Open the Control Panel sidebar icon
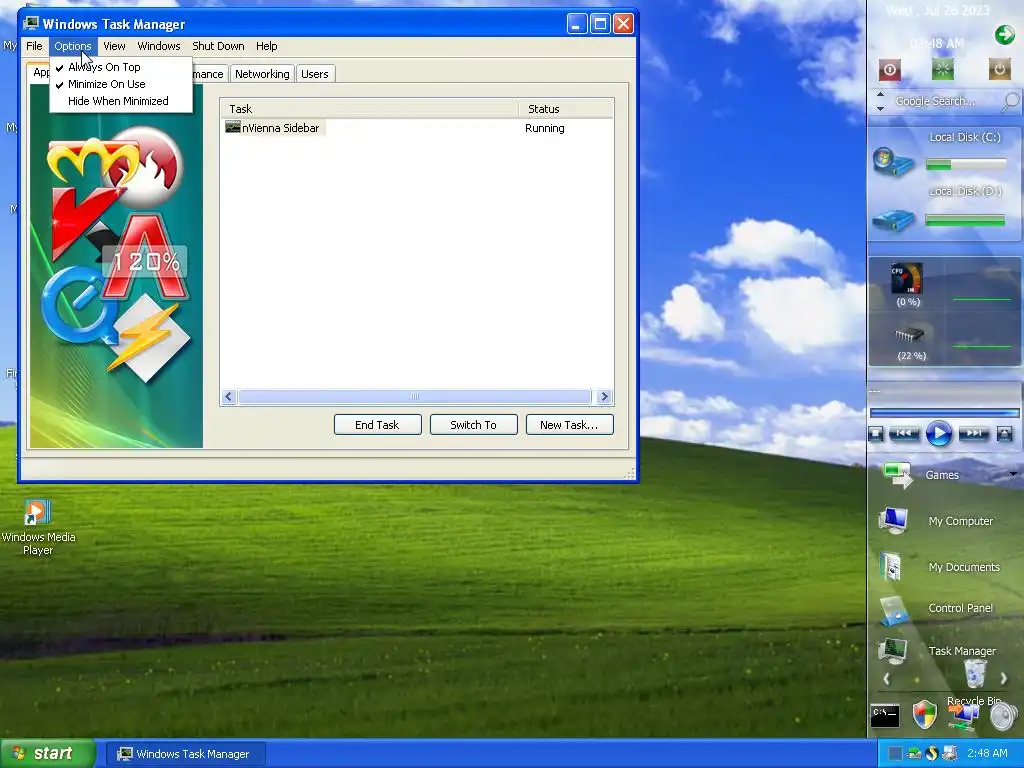Viewport: 1024px width, 768px height. [x=893, y=610]
